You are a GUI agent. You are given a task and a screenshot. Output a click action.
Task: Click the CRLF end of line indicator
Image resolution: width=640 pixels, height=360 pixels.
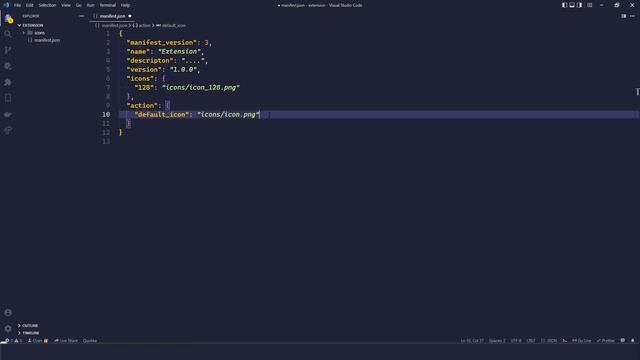pos(531,340)
